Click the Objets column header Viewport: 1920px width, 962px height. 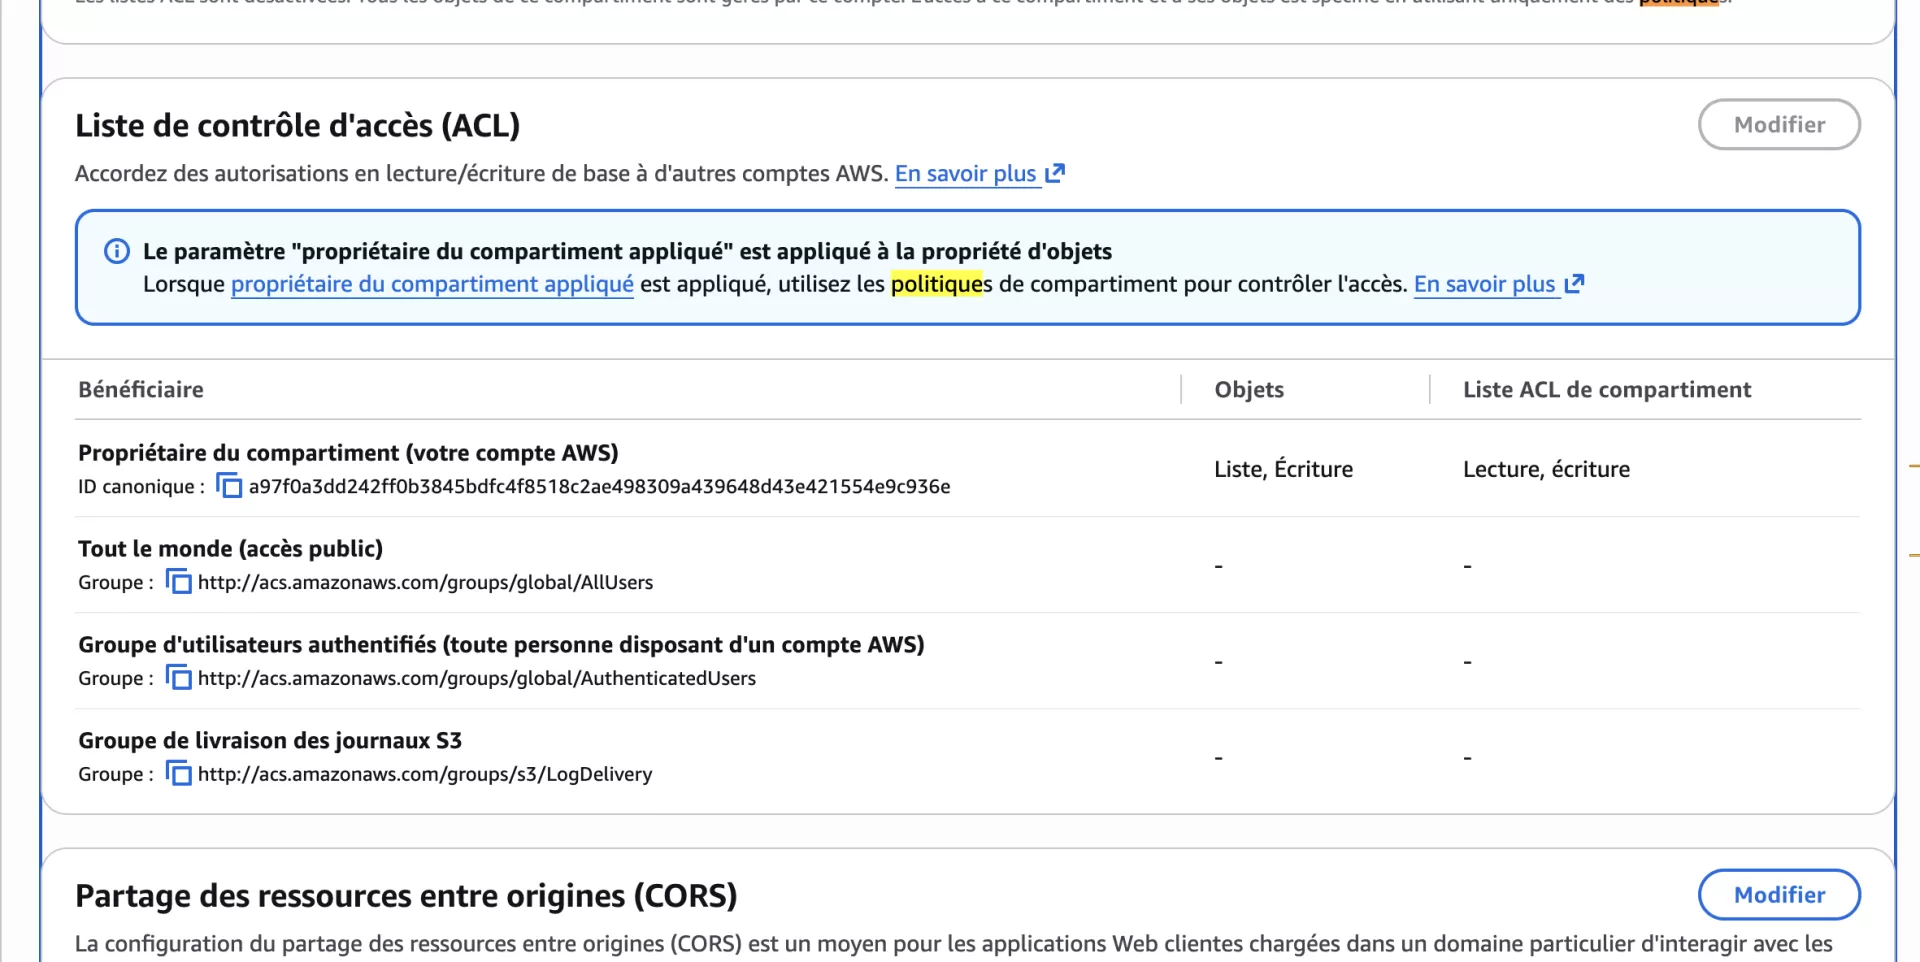pos(1249,390)
